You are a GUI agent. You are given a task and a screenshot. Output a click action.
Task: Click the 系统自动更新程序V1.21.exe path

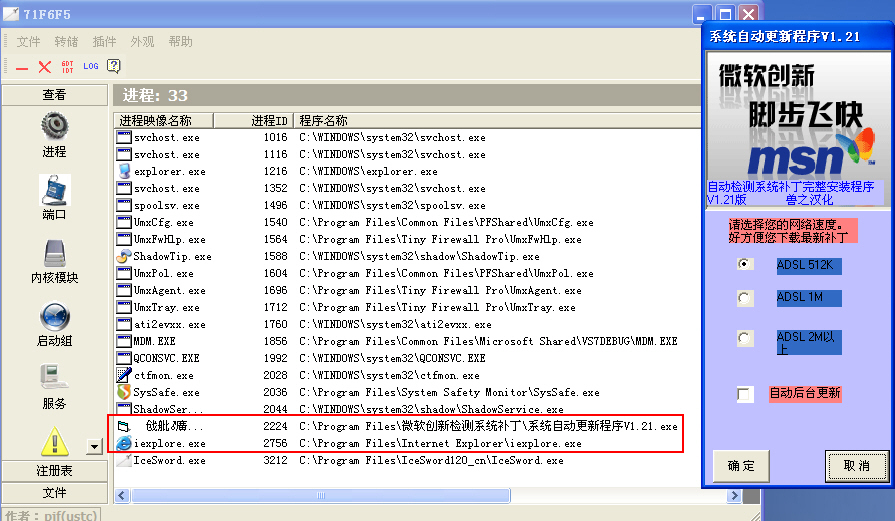[488, 426]
